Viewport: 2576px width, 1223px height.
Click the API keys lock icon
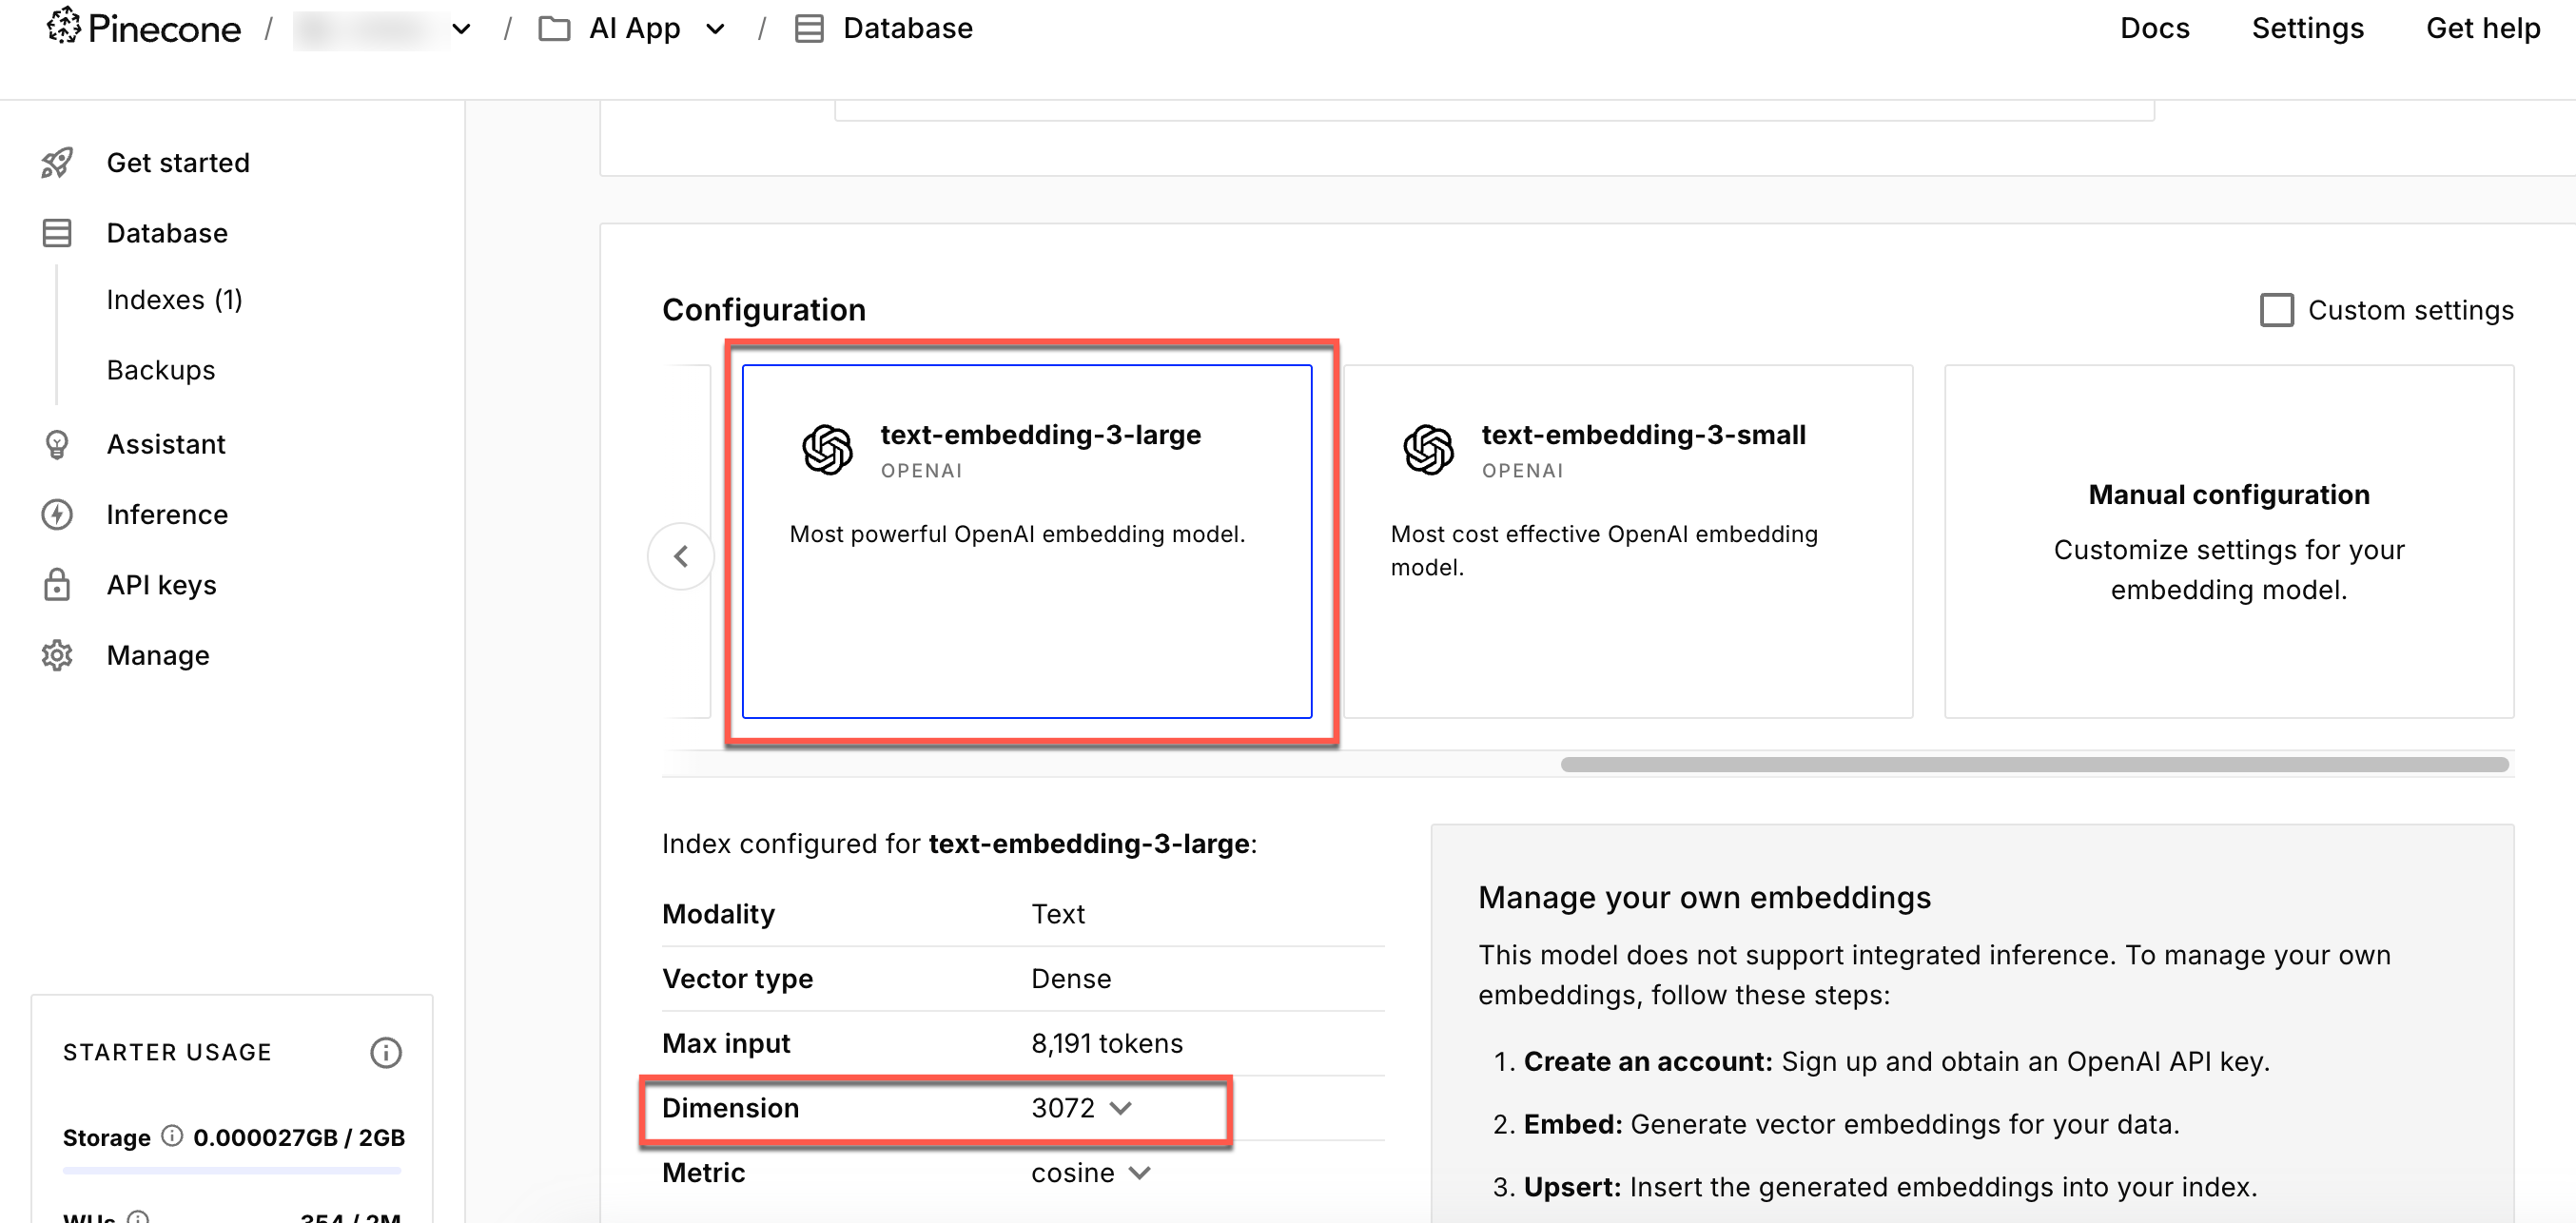tap(57, 585)
